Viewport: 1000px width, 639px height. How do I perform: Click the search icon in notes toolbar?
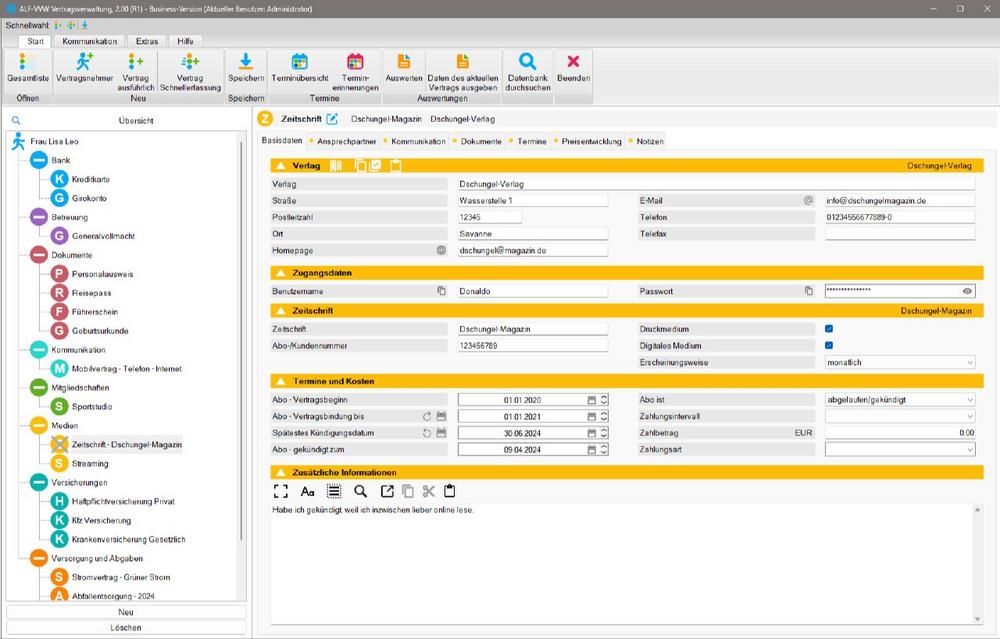click(360, 491)
